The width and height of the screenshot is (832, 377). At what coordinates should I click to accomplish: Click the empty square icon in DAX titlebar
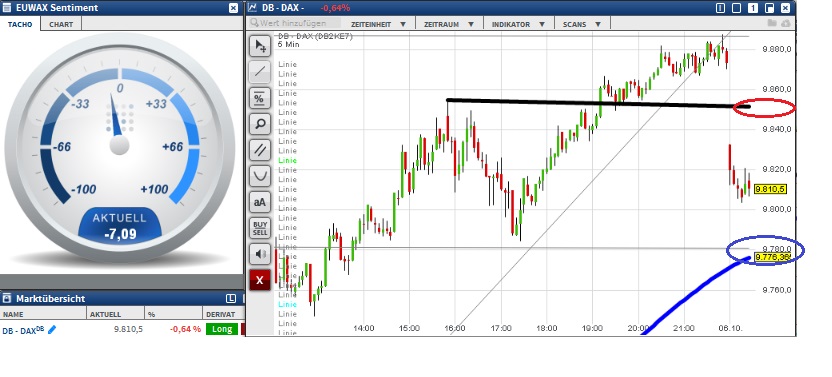[x=736, y=8]
